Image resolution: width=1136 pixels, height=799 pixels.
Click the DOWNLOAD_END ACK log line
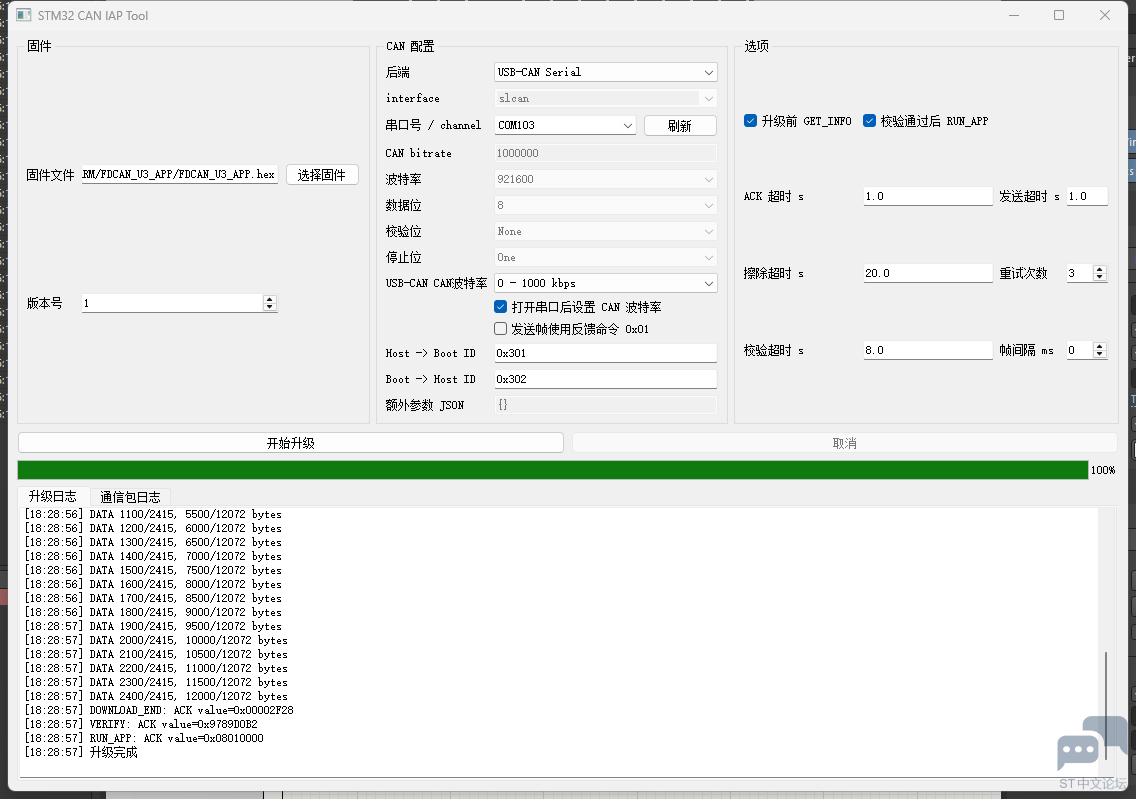(159, 711)
